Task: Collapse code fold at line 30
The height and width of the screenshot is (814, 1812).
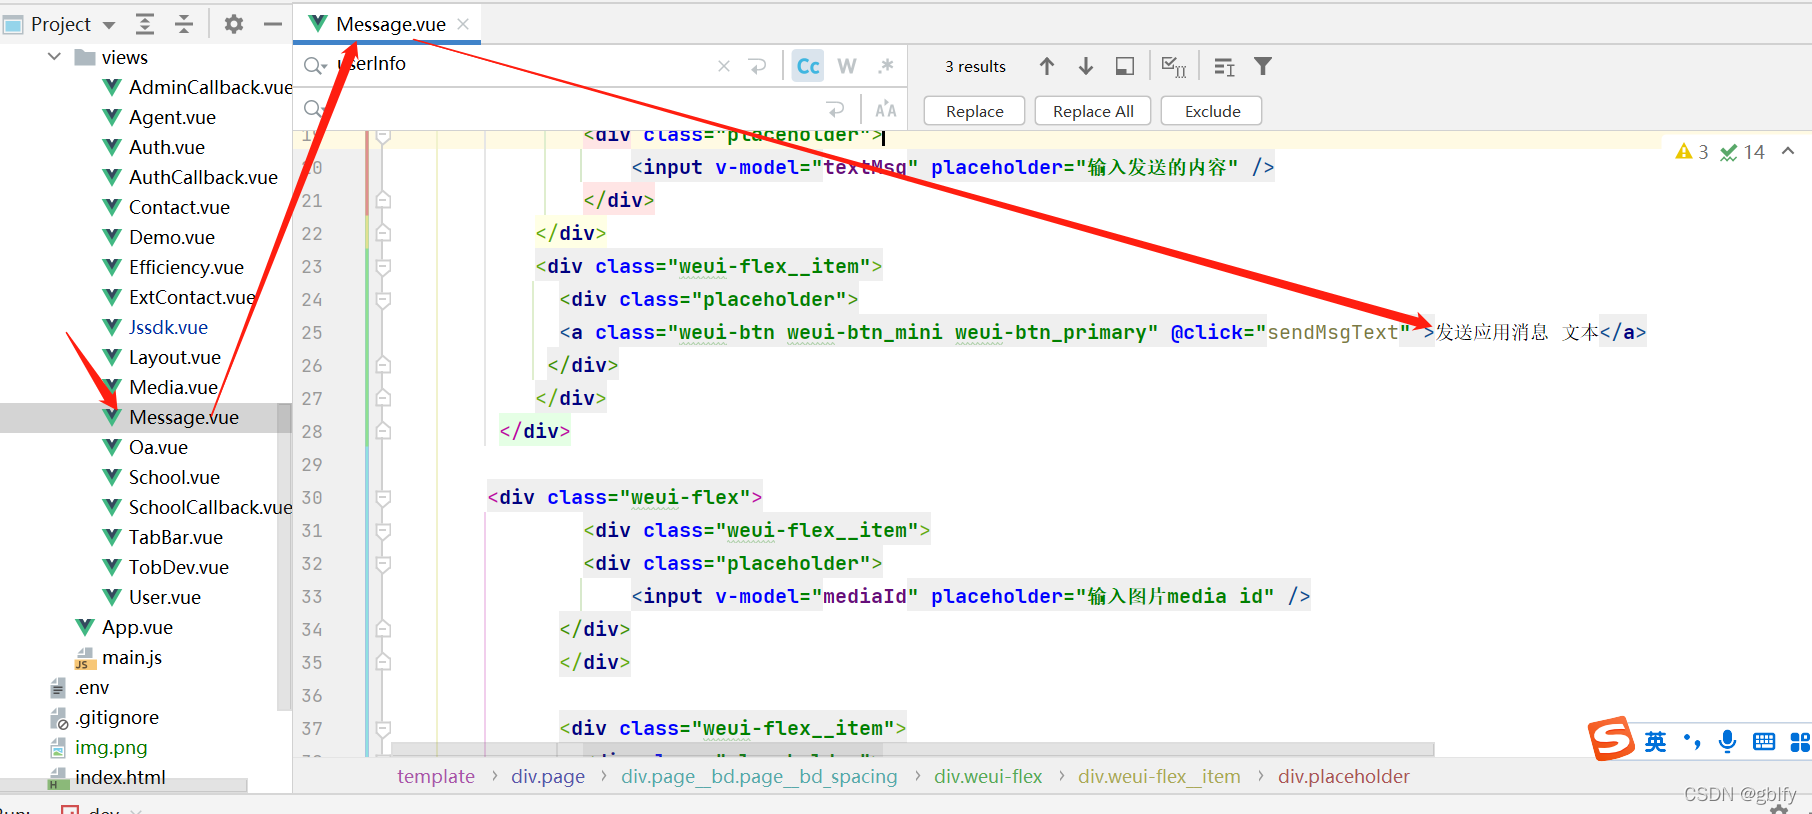Action: click(x=382, y=498)
